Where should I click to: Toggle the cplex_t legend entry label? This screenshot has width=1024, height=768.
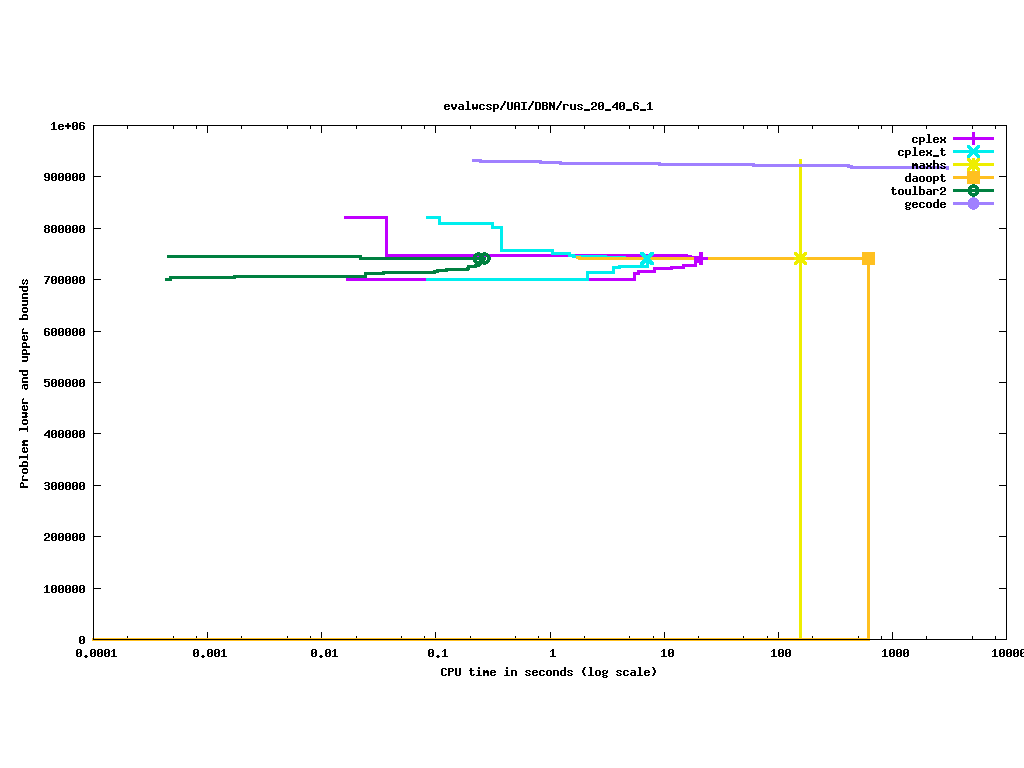pos(921,152)
